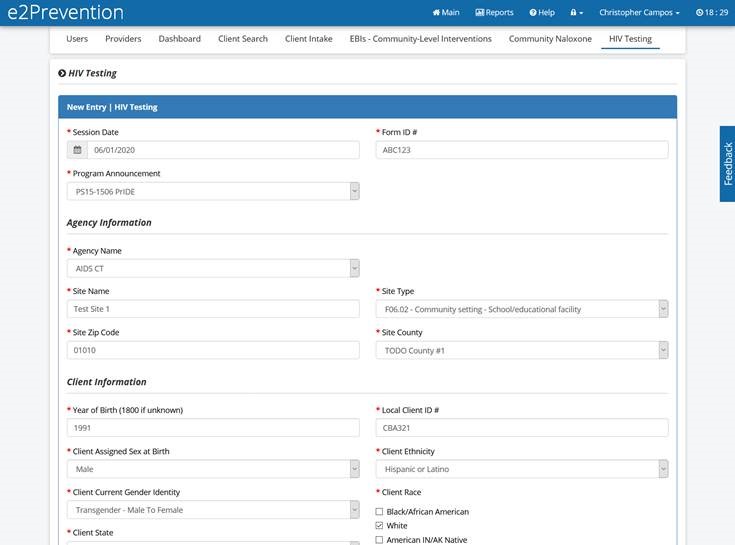
Task: Expand the Program Announcement dropdown
Action: (212, 191)
